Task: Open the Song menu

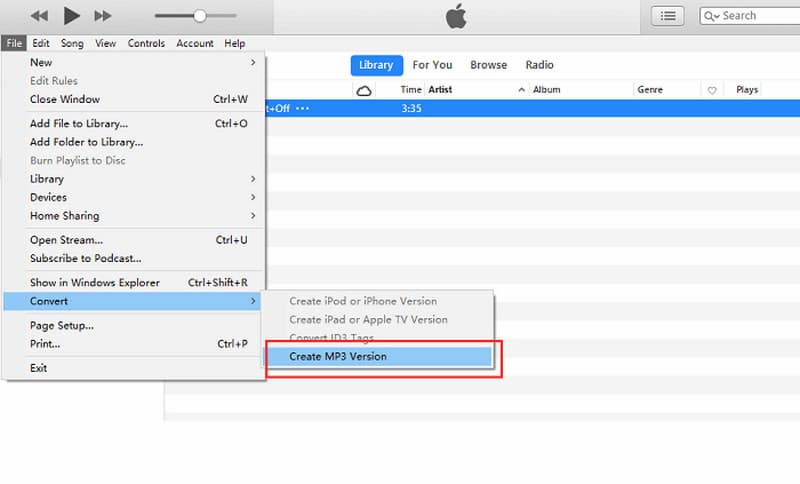Action: [x=72, y=43]
